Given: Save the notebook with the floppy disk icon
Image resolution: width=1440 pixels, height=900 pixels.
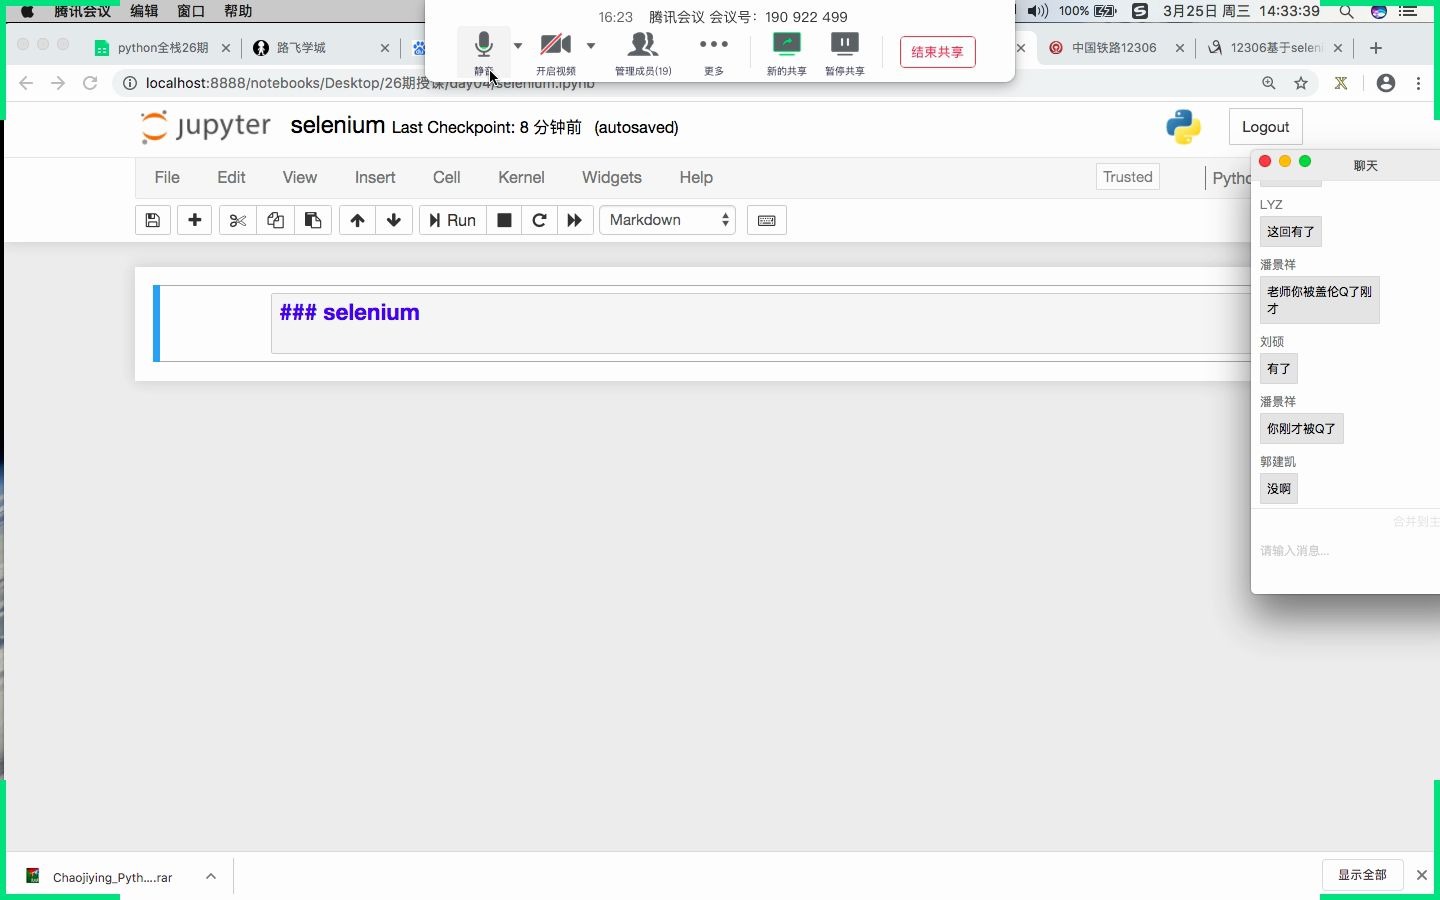Looking at the screenshot, I should coord(153,220).
